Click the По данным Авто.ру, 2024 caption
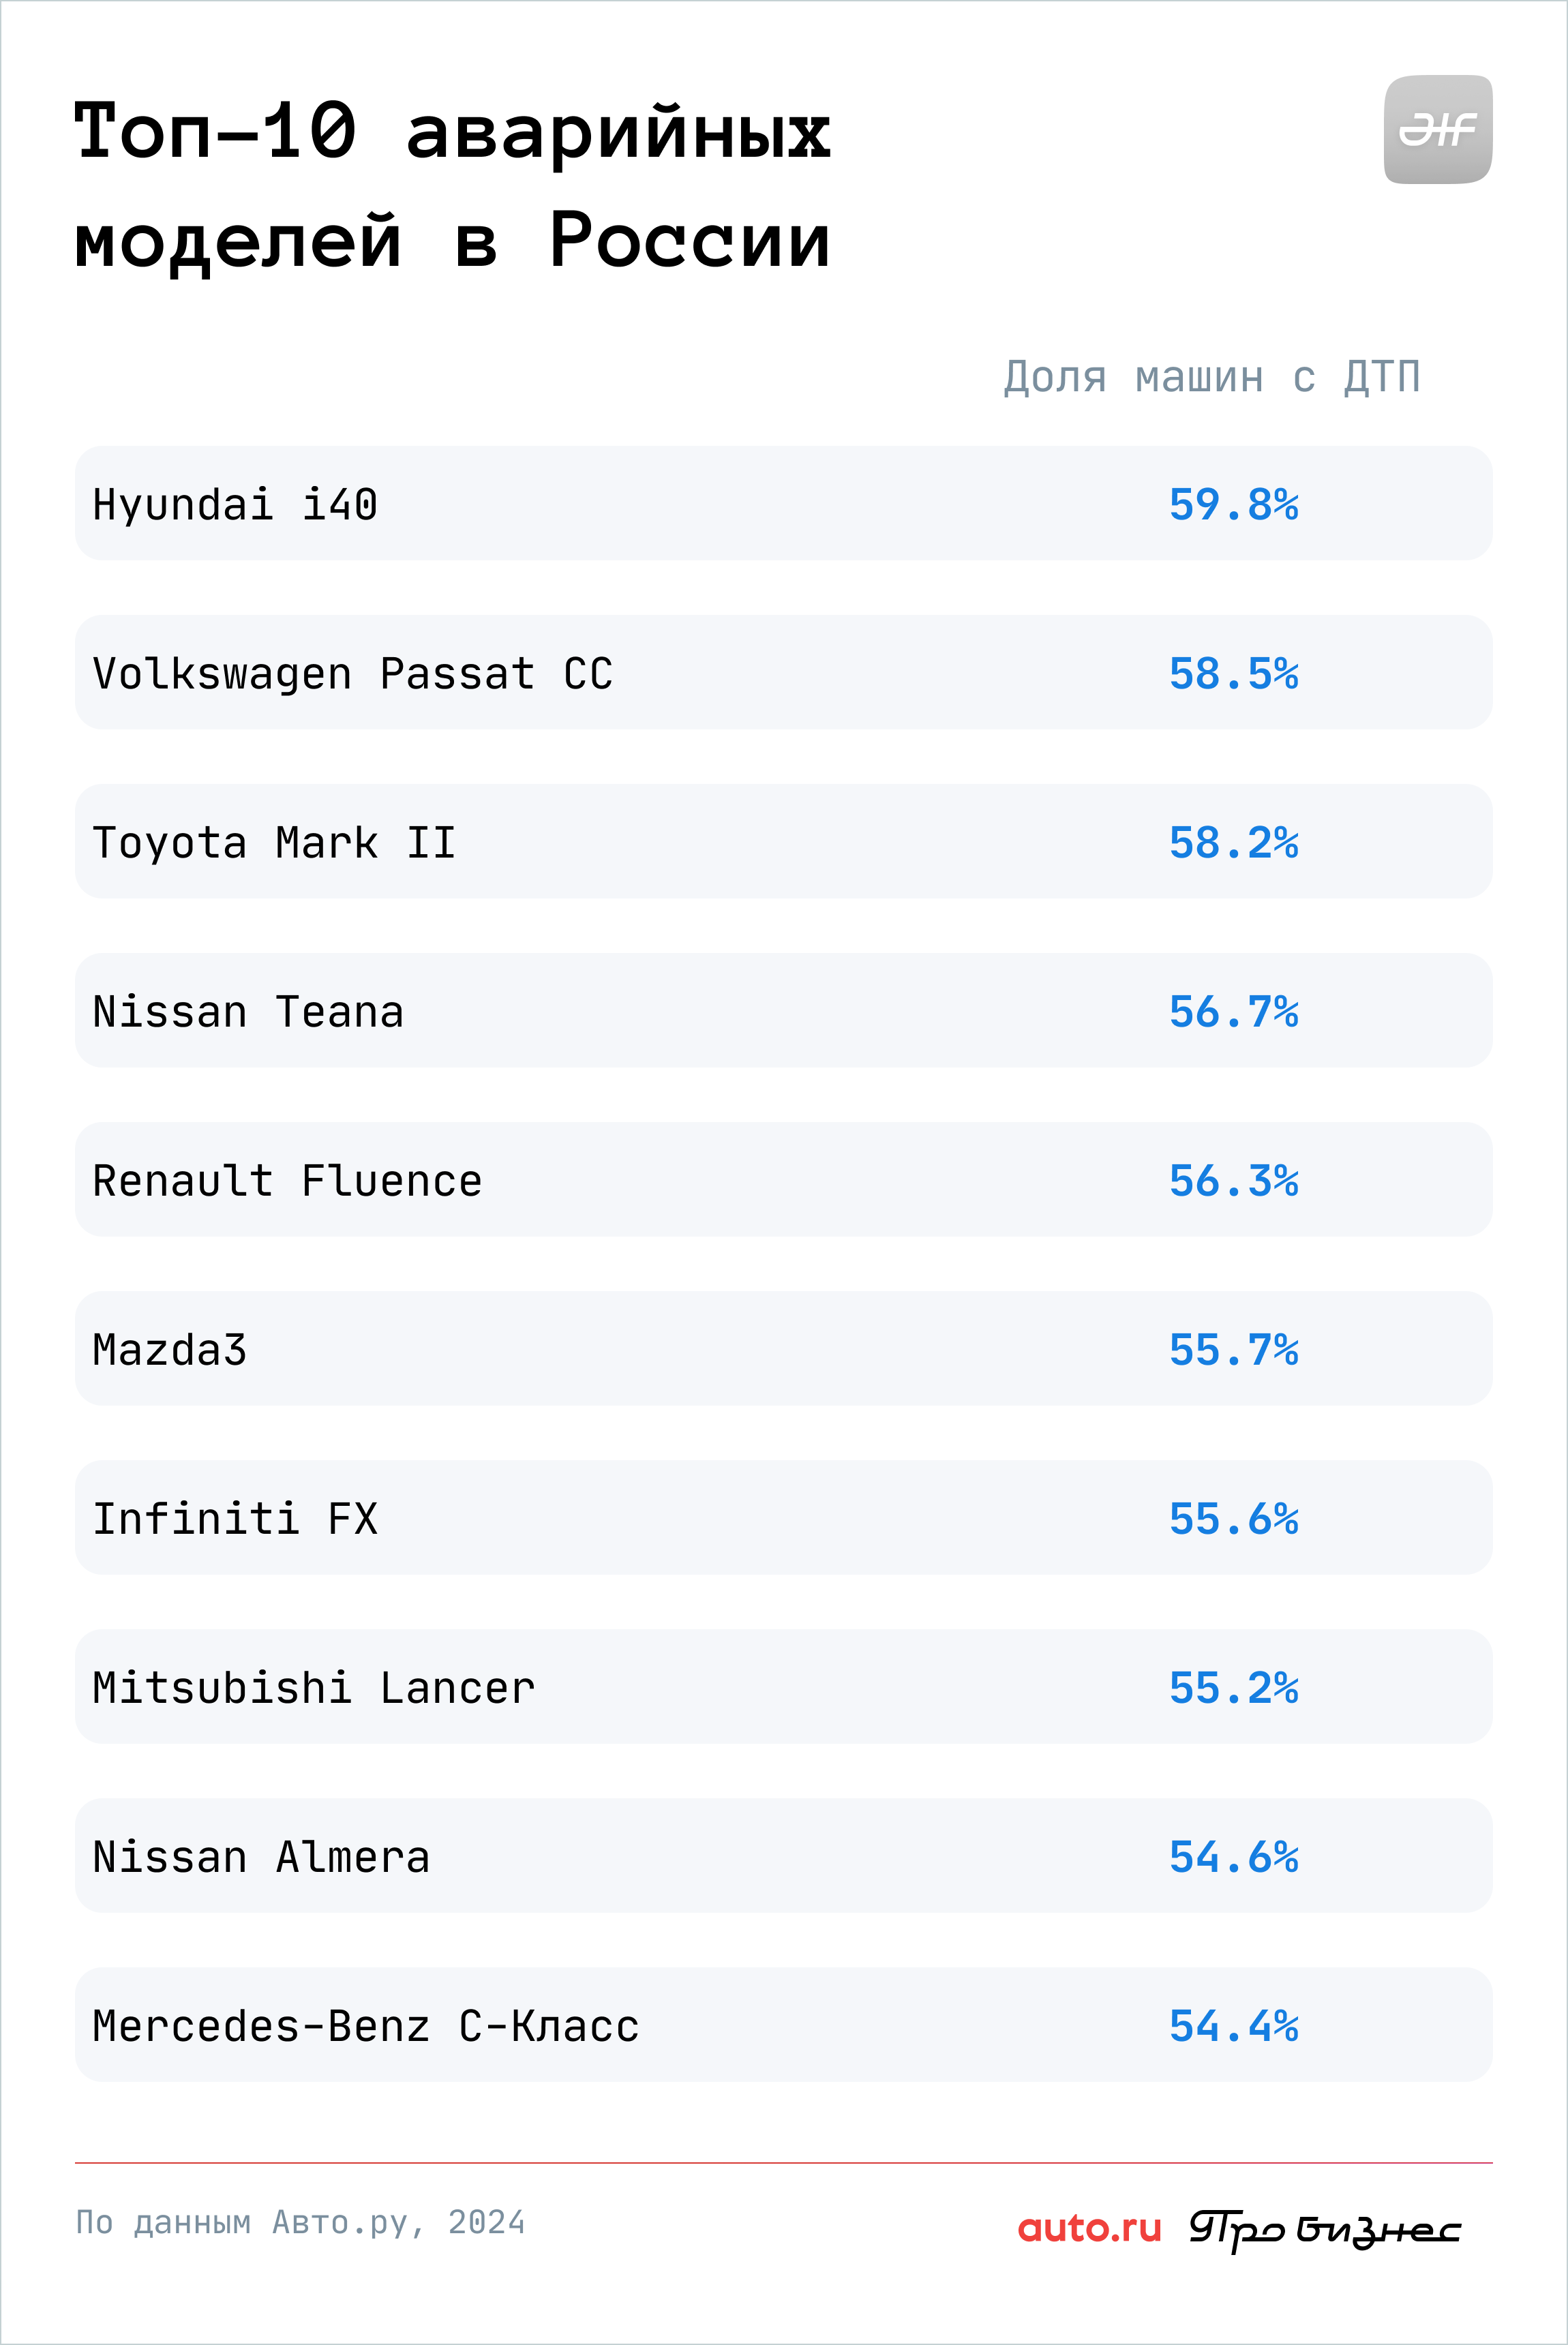 point(300,2222)
